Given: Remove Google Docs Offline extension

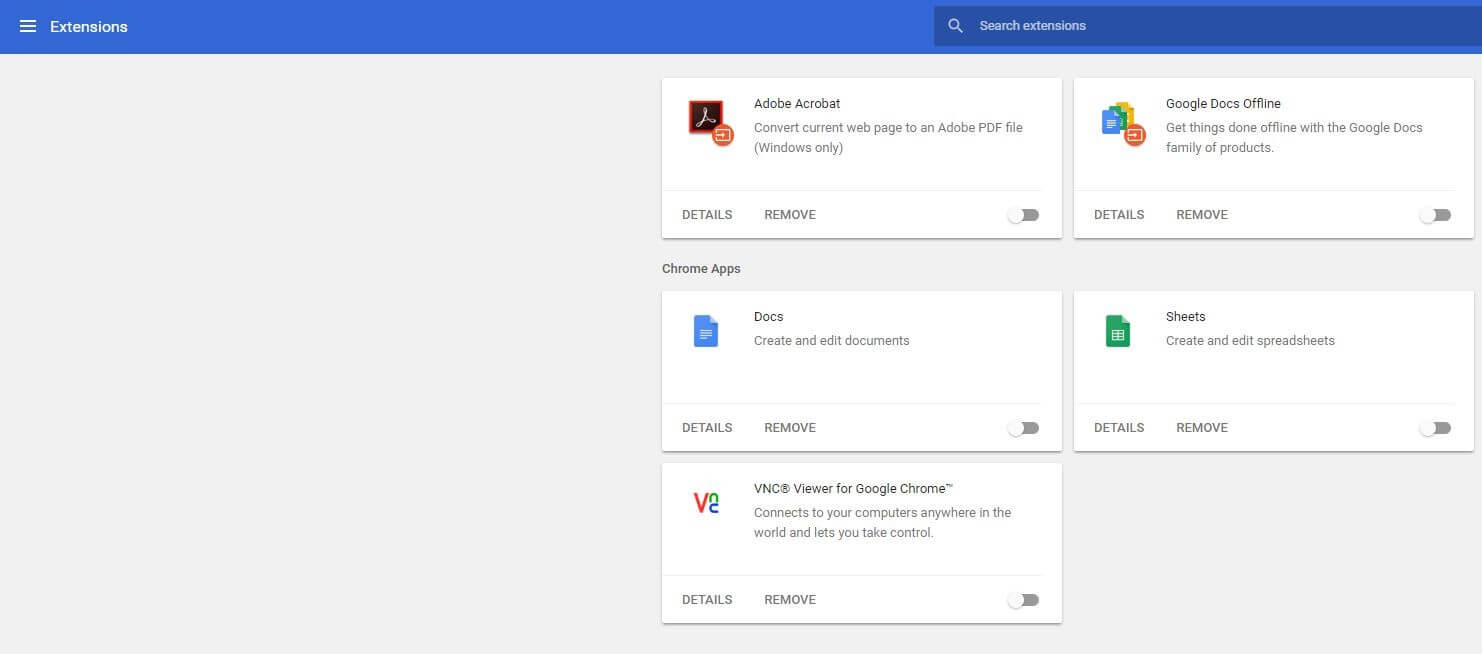Looking at the screenshot, I should point(1202,215).
